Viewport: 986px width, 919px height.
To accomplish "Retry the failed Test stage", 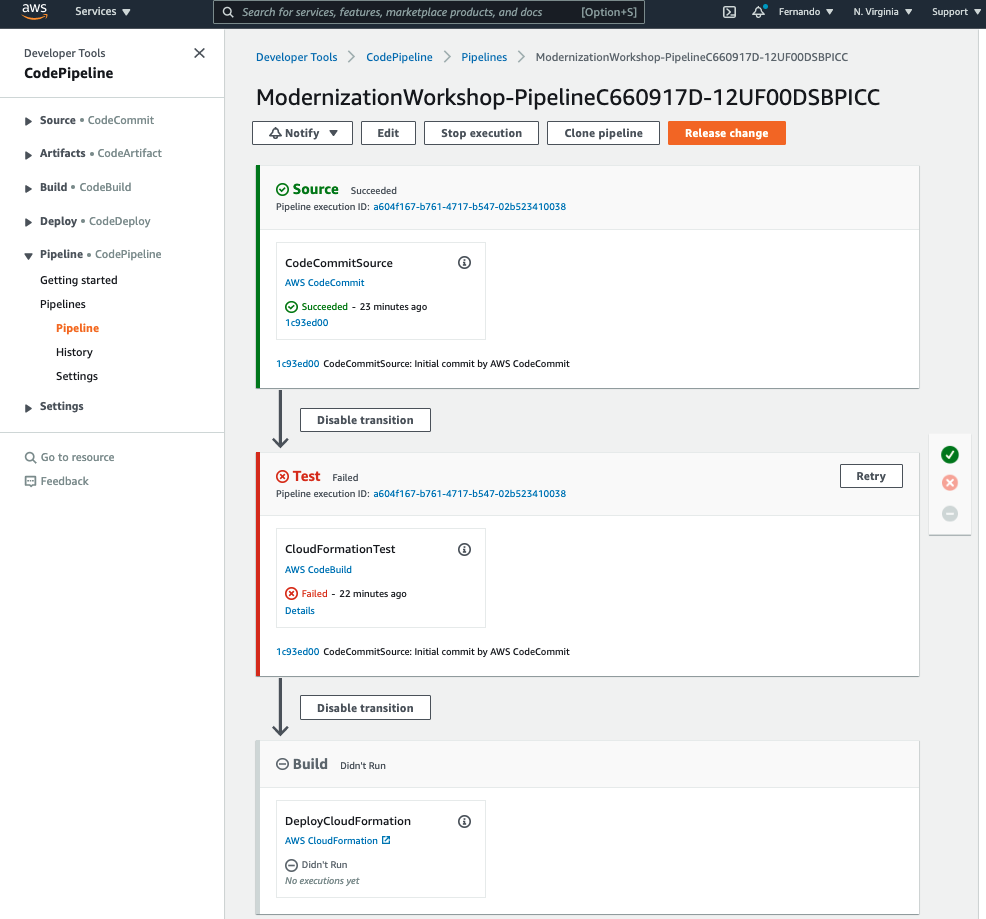I will [x=871, y=476].
